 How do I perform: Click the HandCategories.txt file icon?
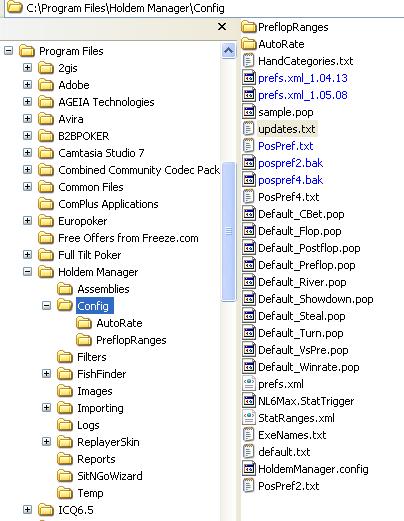(248, 61)
